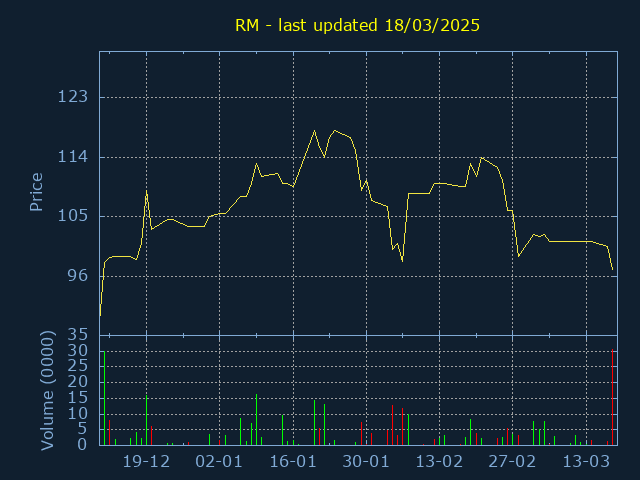
Task: Click the green volume bar at 19-12
Action: (147, 420)
